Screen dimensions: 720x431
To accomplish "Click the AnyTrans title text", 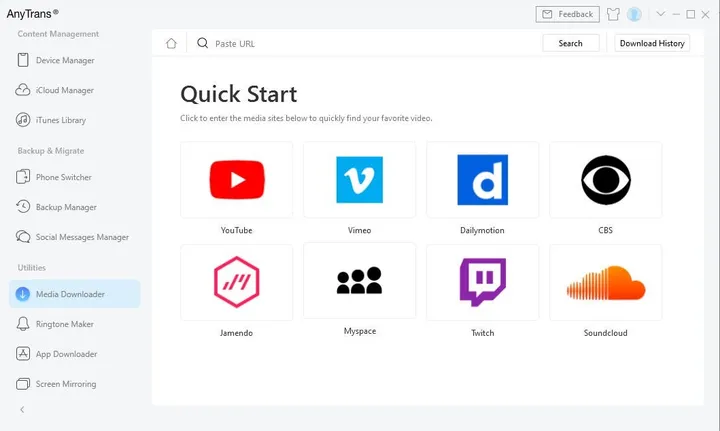I will [32, 13].
